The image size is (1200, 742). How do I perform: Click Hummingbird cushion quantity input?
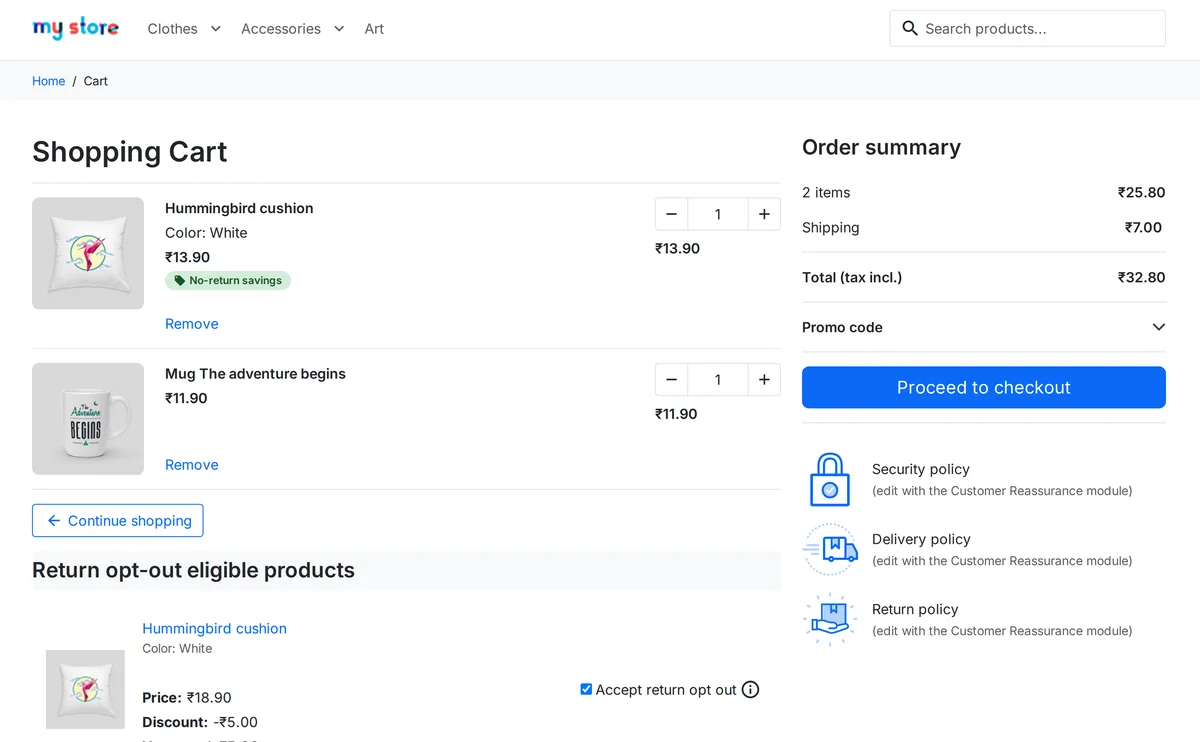[x=718, y=214]
